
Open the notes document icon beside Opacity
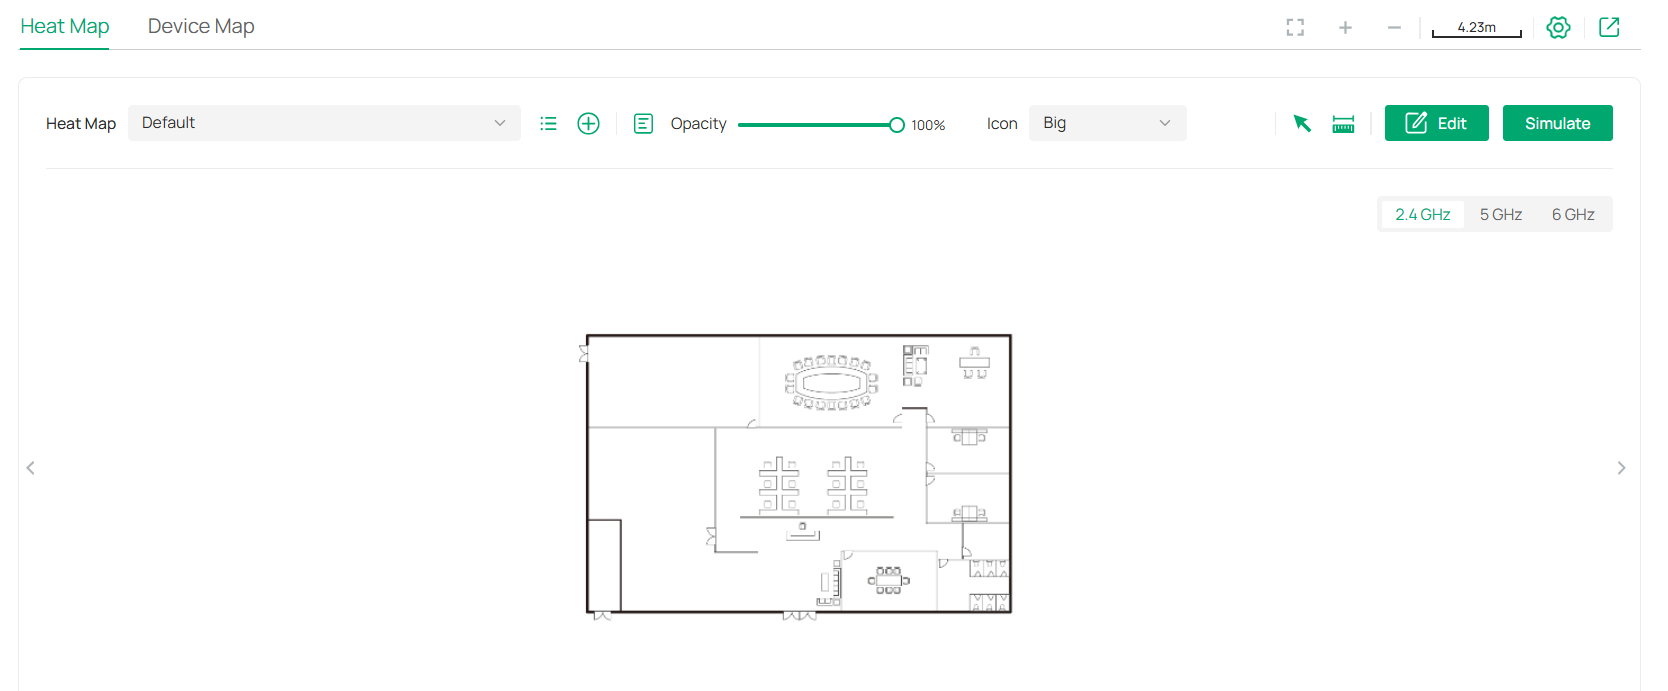pyautogui.click(x=643, y=124)
